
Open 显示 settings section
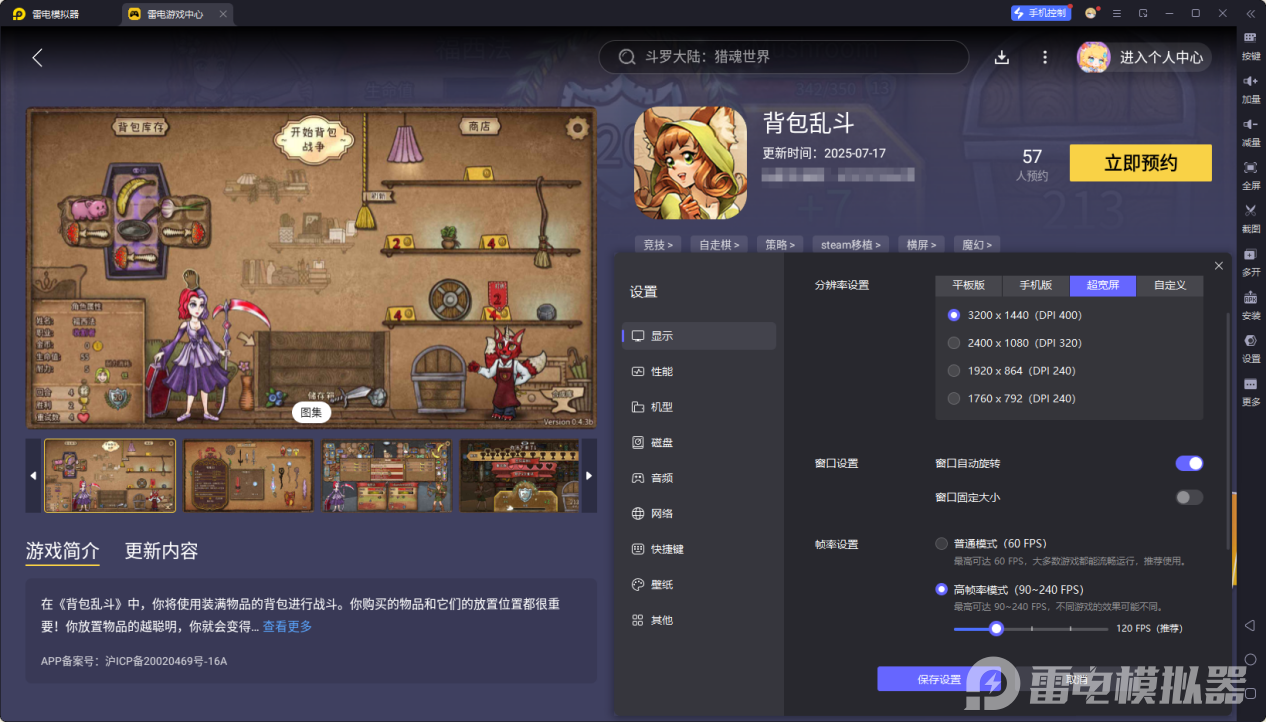click(x=699, y=336)
